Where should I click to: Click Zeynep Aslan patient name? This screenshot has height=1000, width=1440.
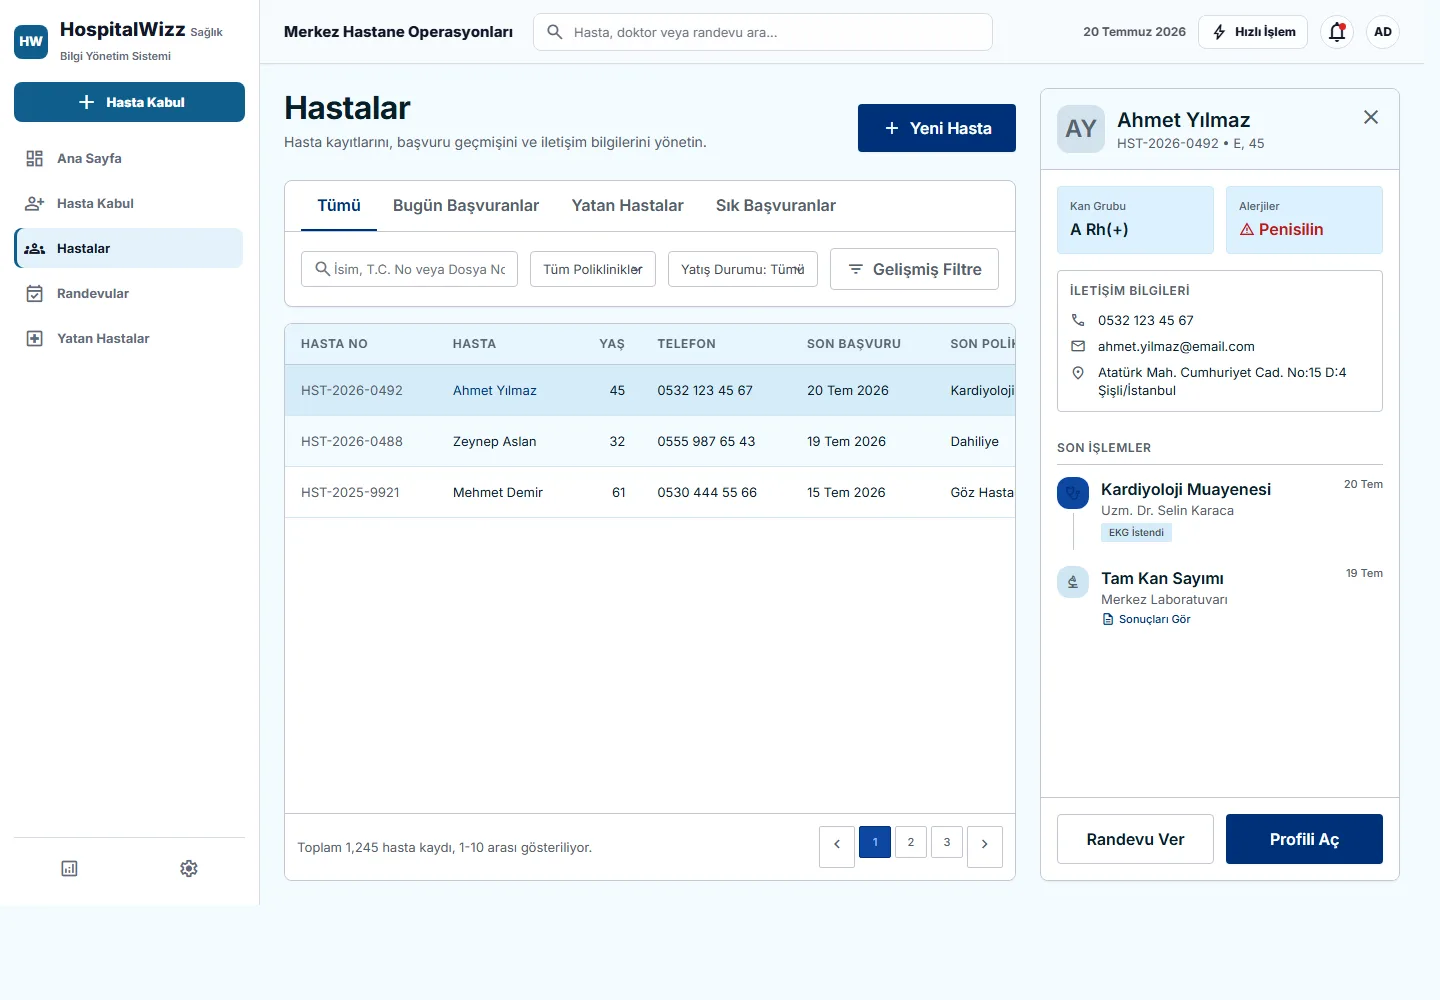495,442
